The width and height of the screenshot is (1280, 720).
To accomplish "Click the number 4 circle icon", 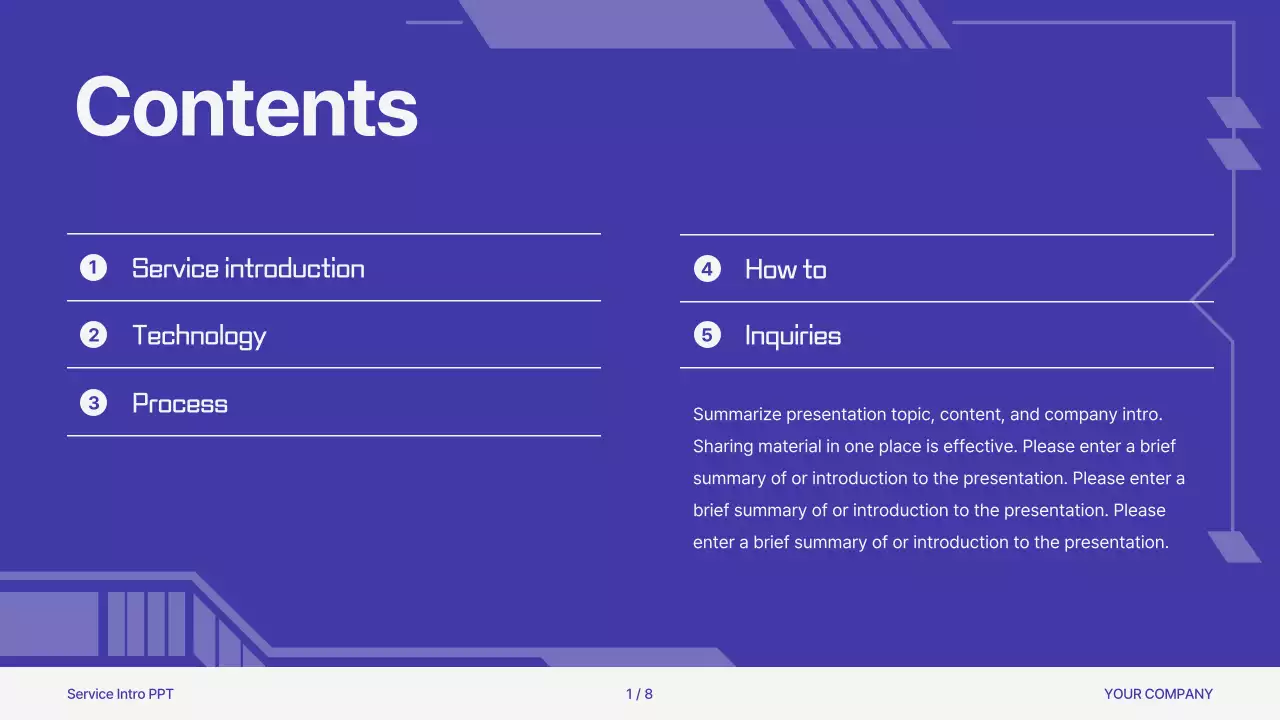I will click(707, 269).
